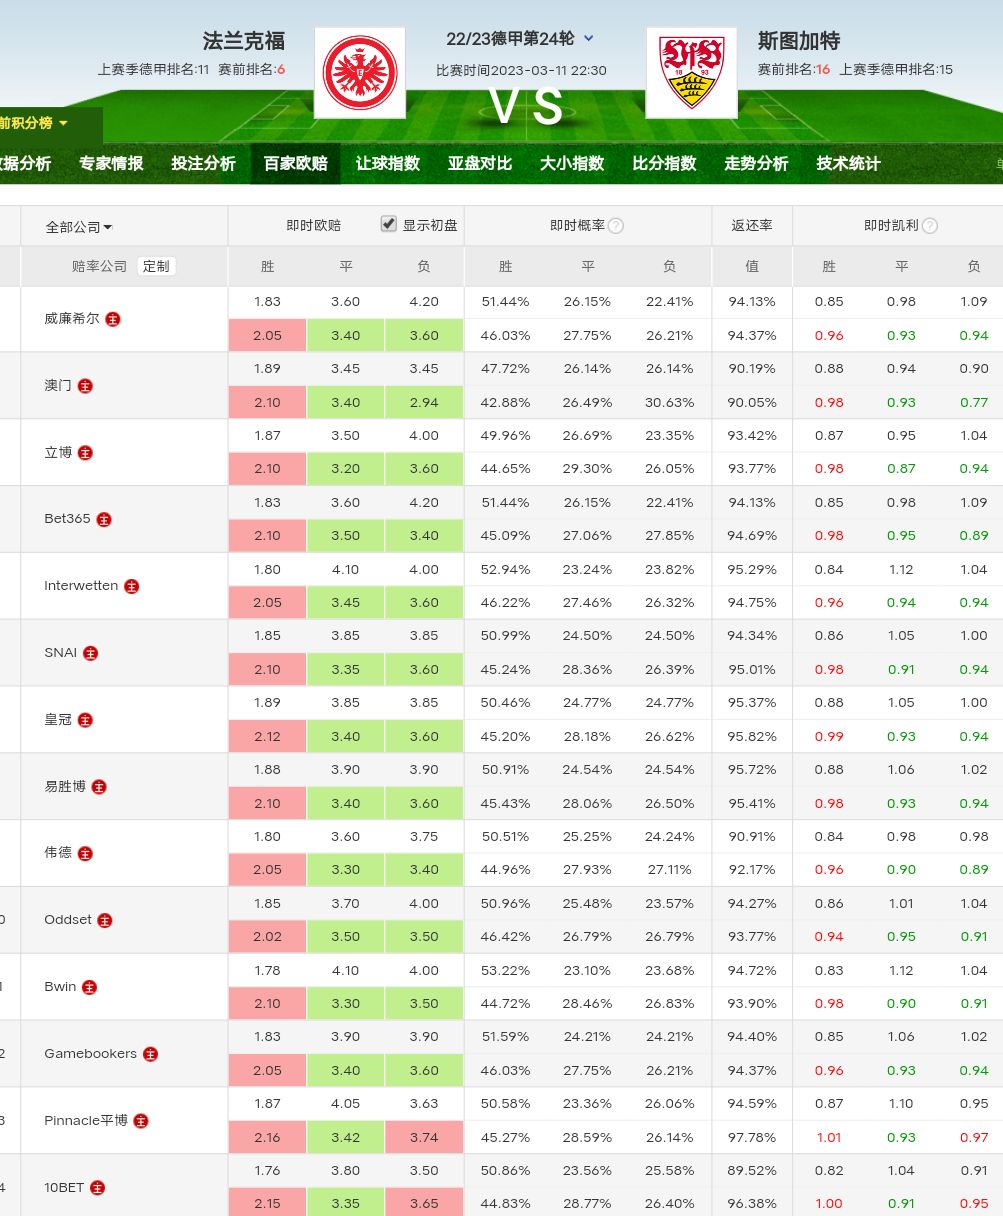Screen dimensions: 1003x1216
Task: Click the red 主 icon beside Interwetten
Action: click(x=131, y=586)
